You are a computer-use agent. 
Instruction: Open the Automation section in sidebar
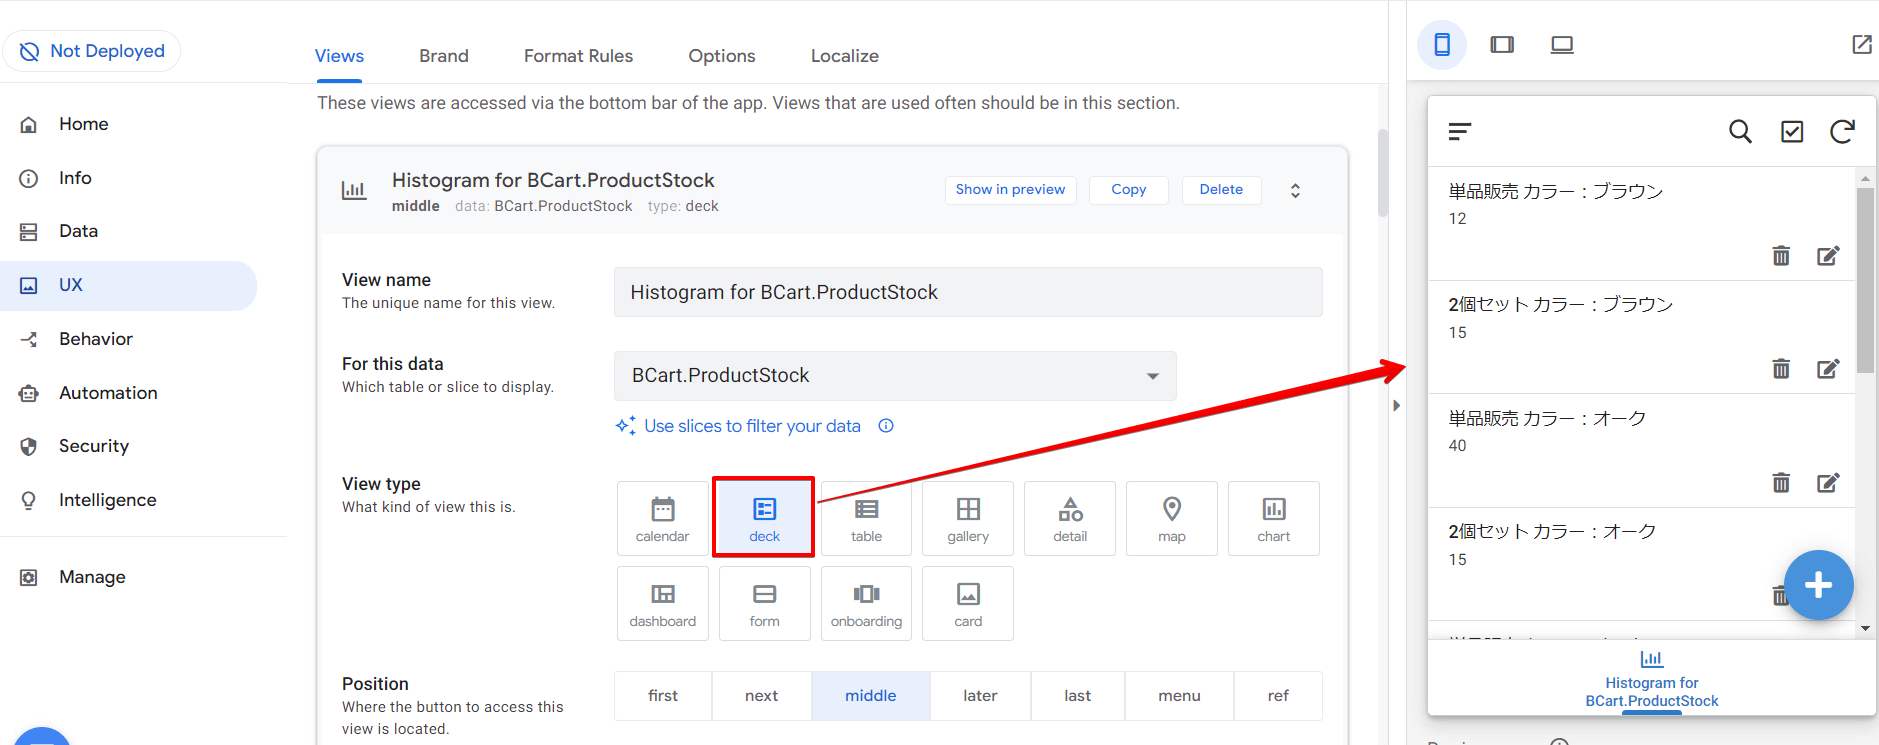pos(108,393)
